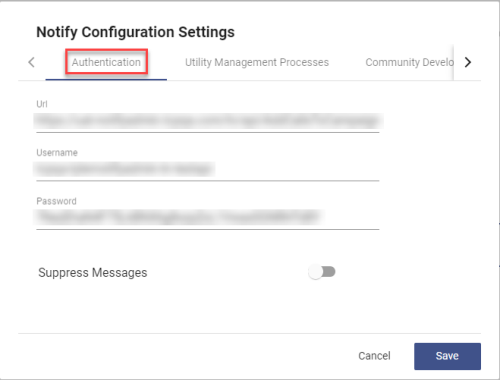Click the Notify Configuration Settings heading
The height and width of the screenshot is (380, 500).
(x=135, y=32)
